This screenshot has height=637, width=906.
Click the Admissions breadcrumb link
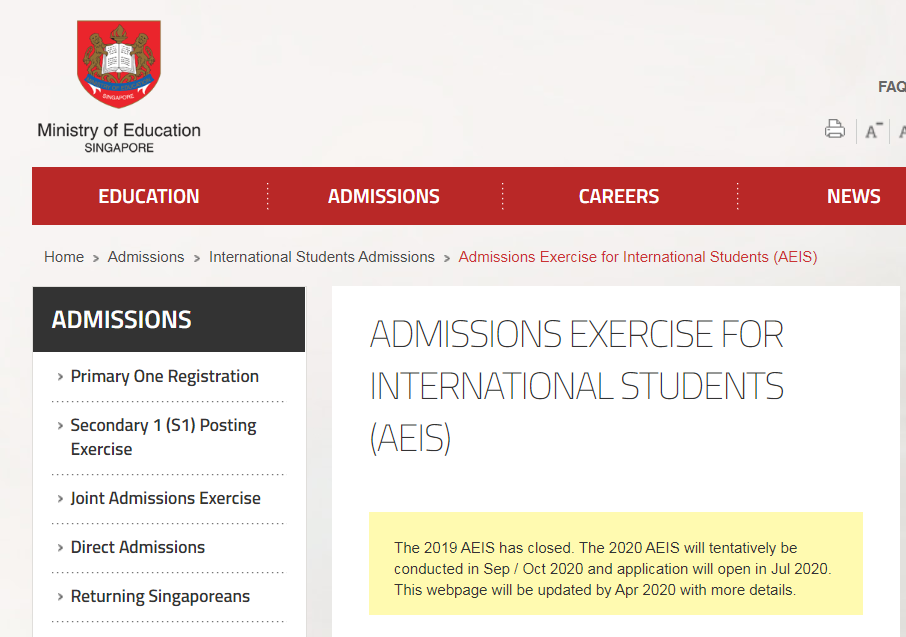(146, 257)
